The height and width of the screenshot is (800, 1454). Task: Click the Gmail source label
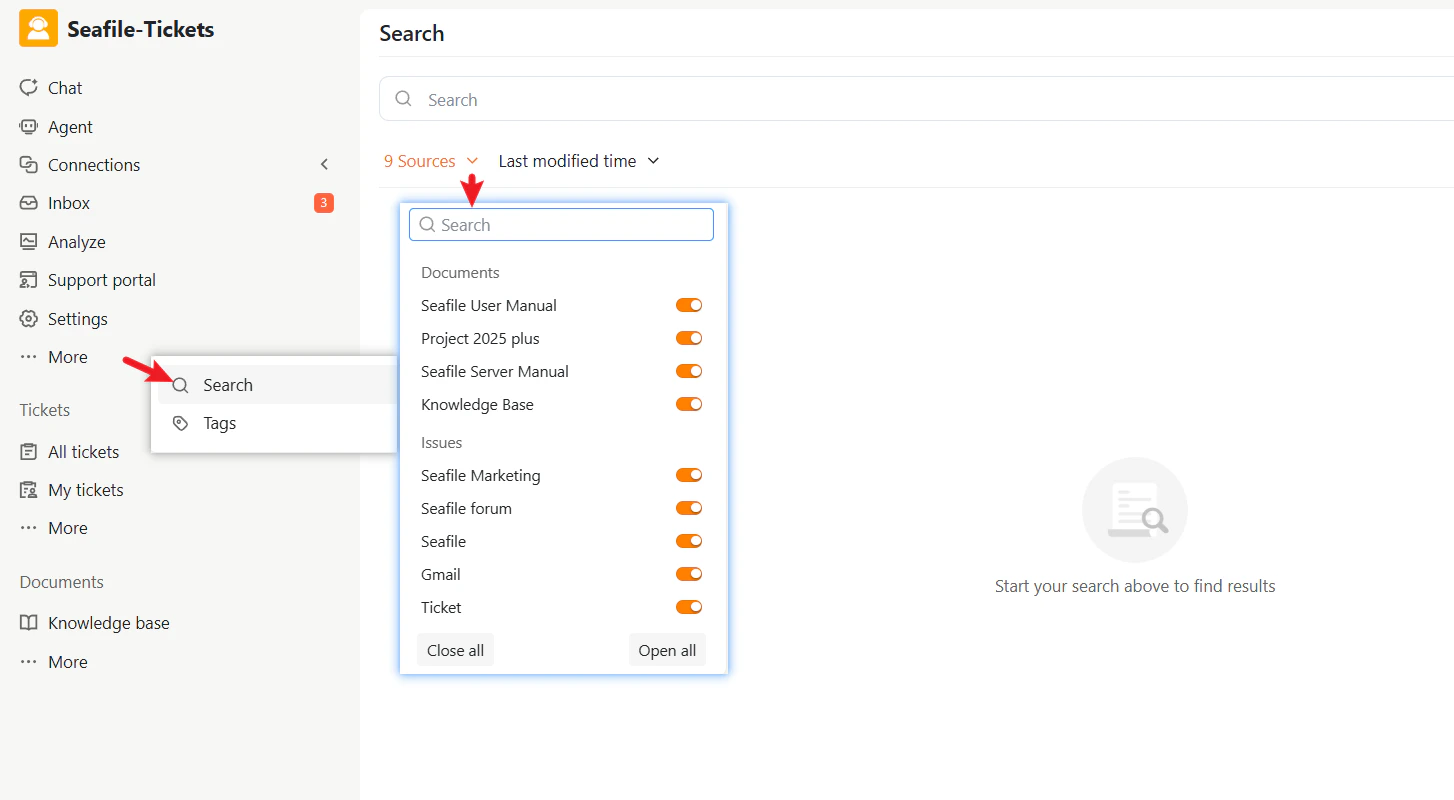coord(441,574)
